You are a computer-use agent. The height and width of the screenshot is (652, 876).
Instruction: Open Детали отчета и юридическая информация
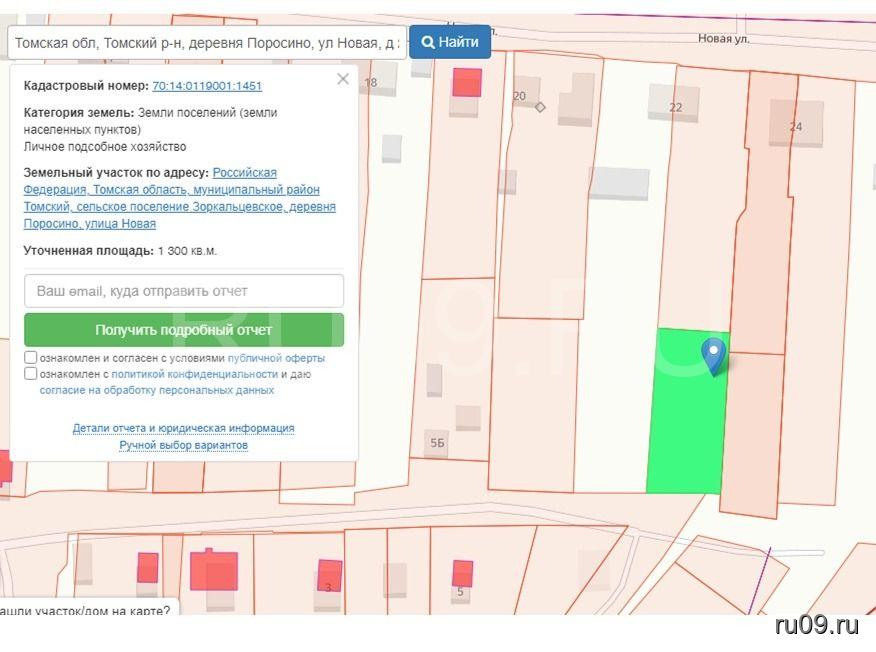[x=183, y=428]
